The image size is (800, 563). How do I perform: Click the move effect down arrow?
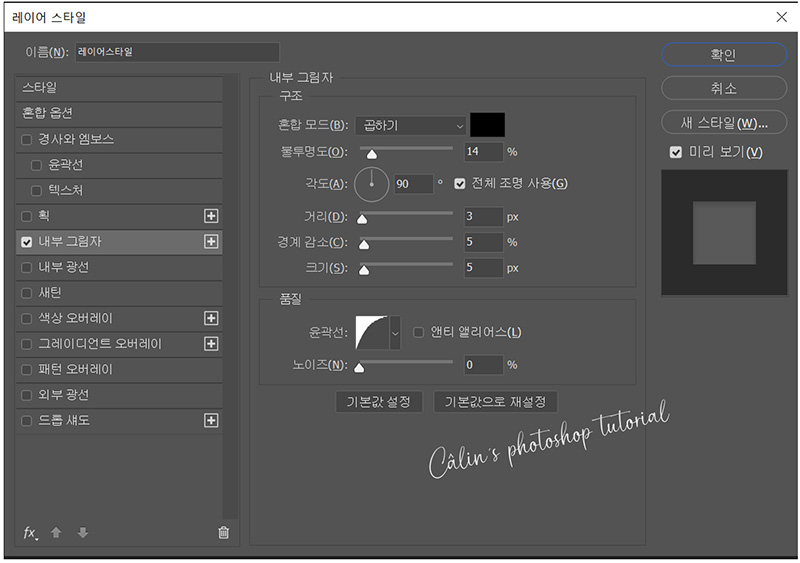pyautogui.click(x=83, y=532)
